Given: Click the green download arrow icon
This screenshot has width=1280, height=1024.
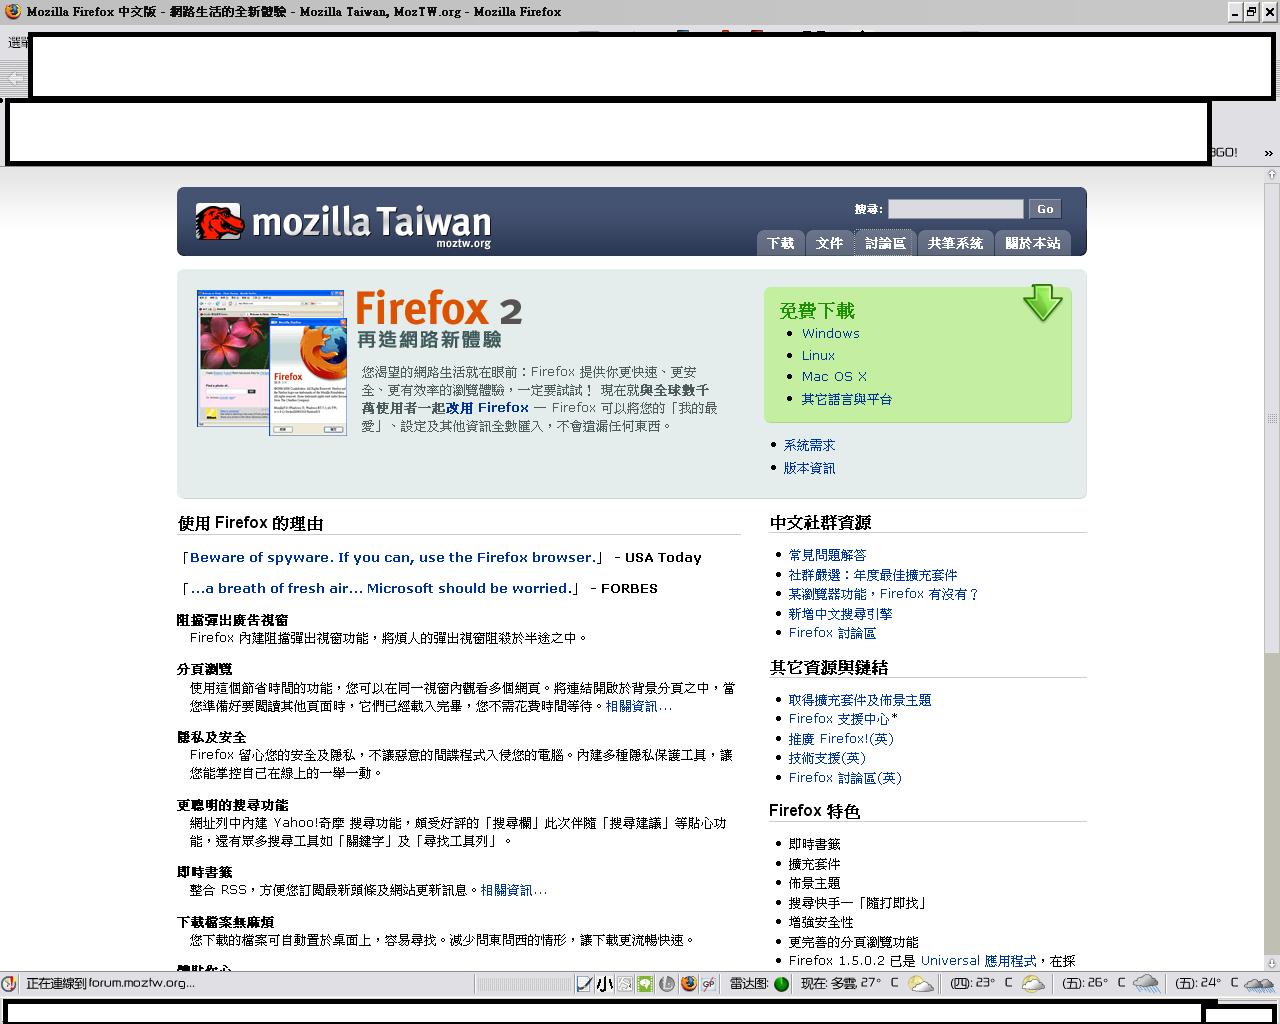Looking at the screenshot, I should [x=1042, y=303].
